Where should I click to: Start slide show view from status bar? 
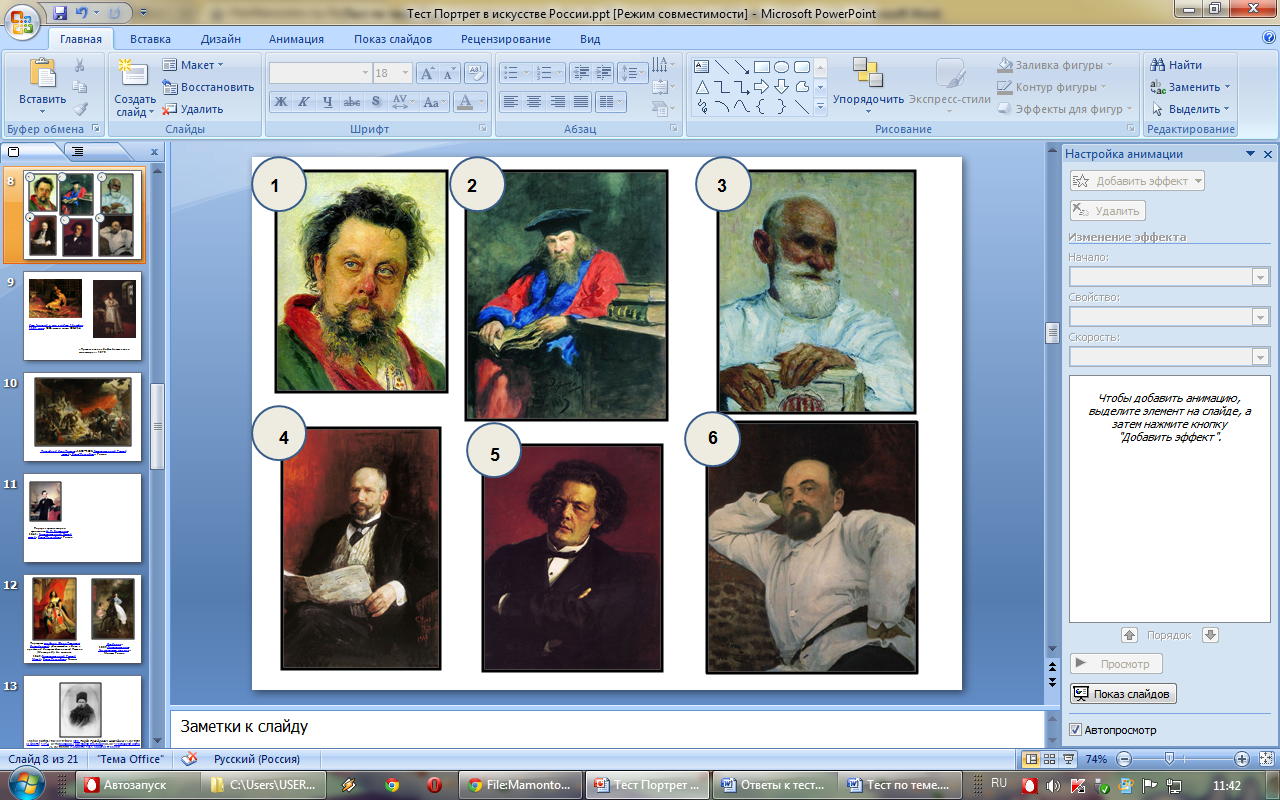point(1068,759)
